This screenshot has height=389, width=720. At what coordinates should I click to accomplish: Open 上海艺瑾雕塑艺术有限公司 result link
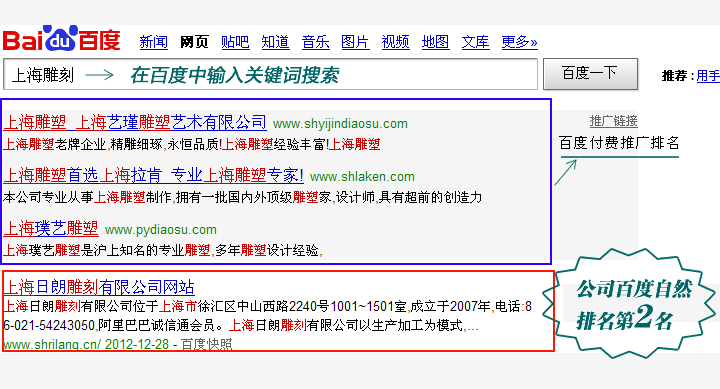click(135, 123)
